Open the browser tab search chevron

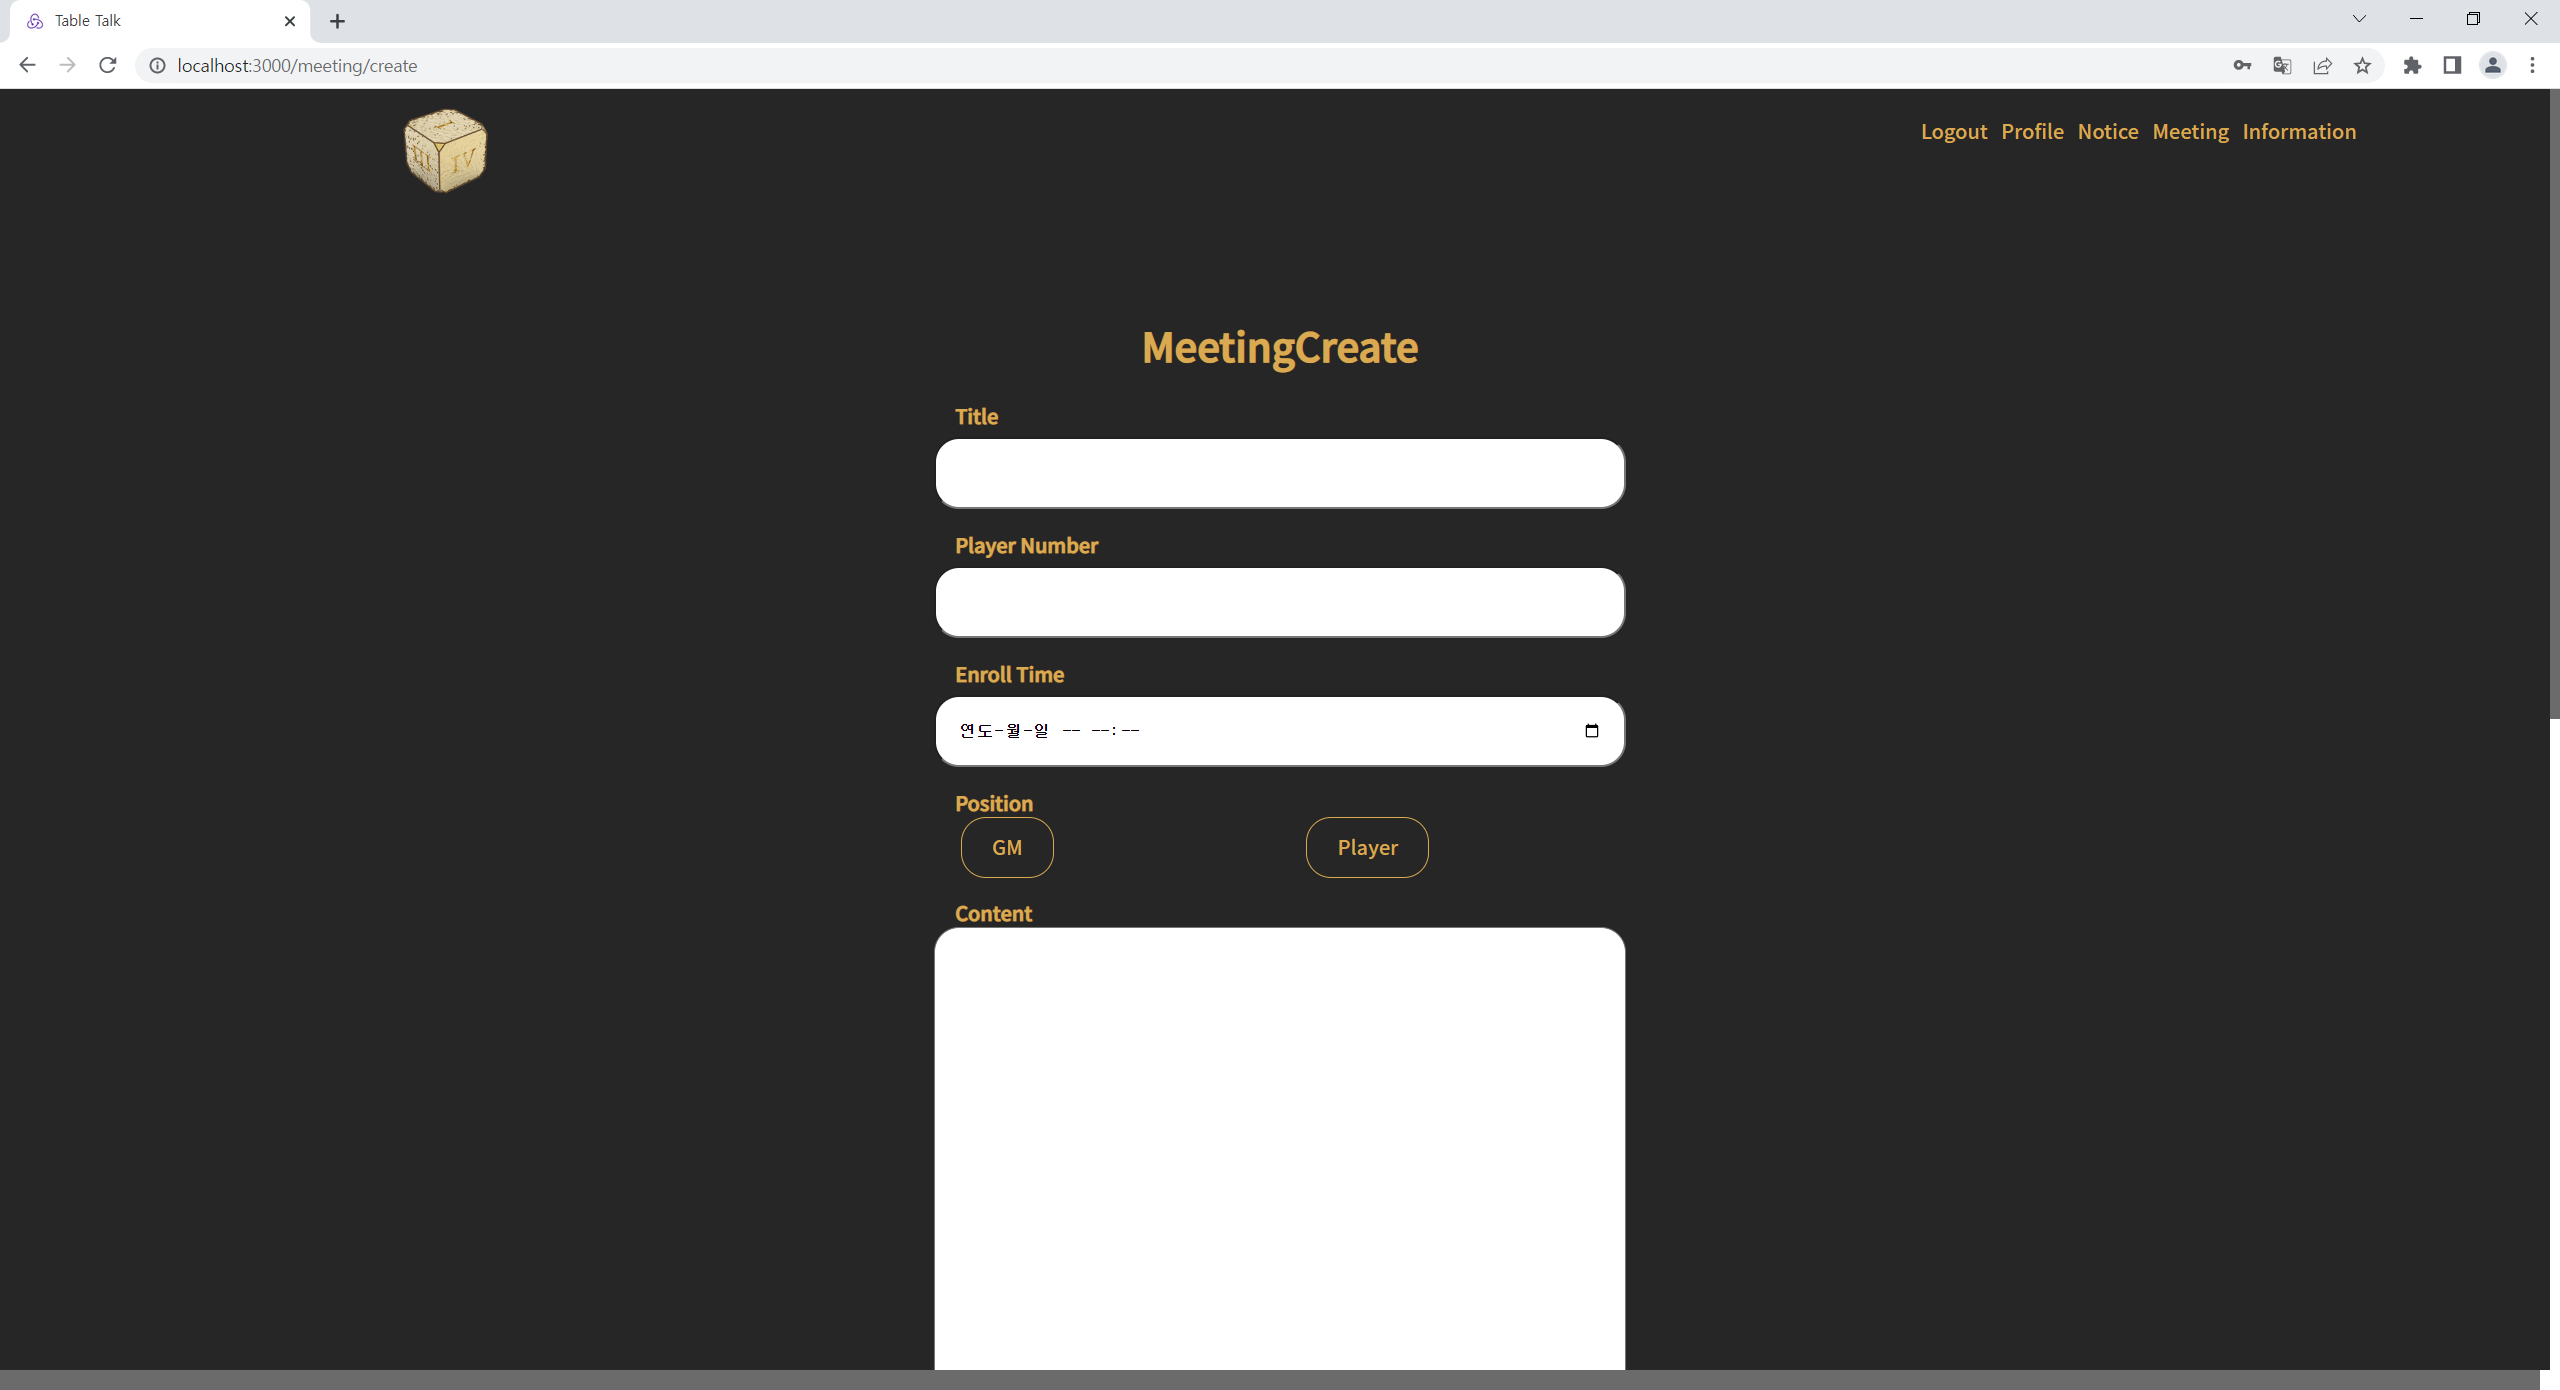pos(2359,18)
